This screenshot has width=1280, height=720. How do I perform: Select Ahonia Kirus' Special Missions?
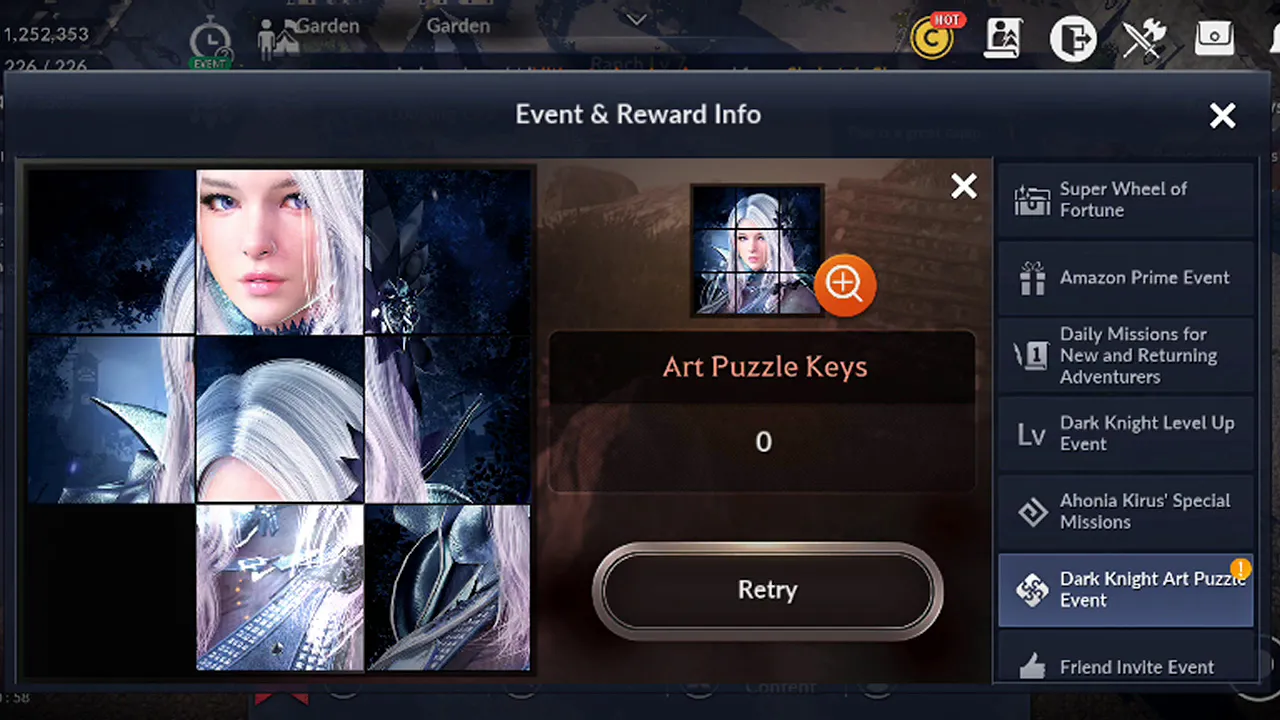click(1126, 511)
